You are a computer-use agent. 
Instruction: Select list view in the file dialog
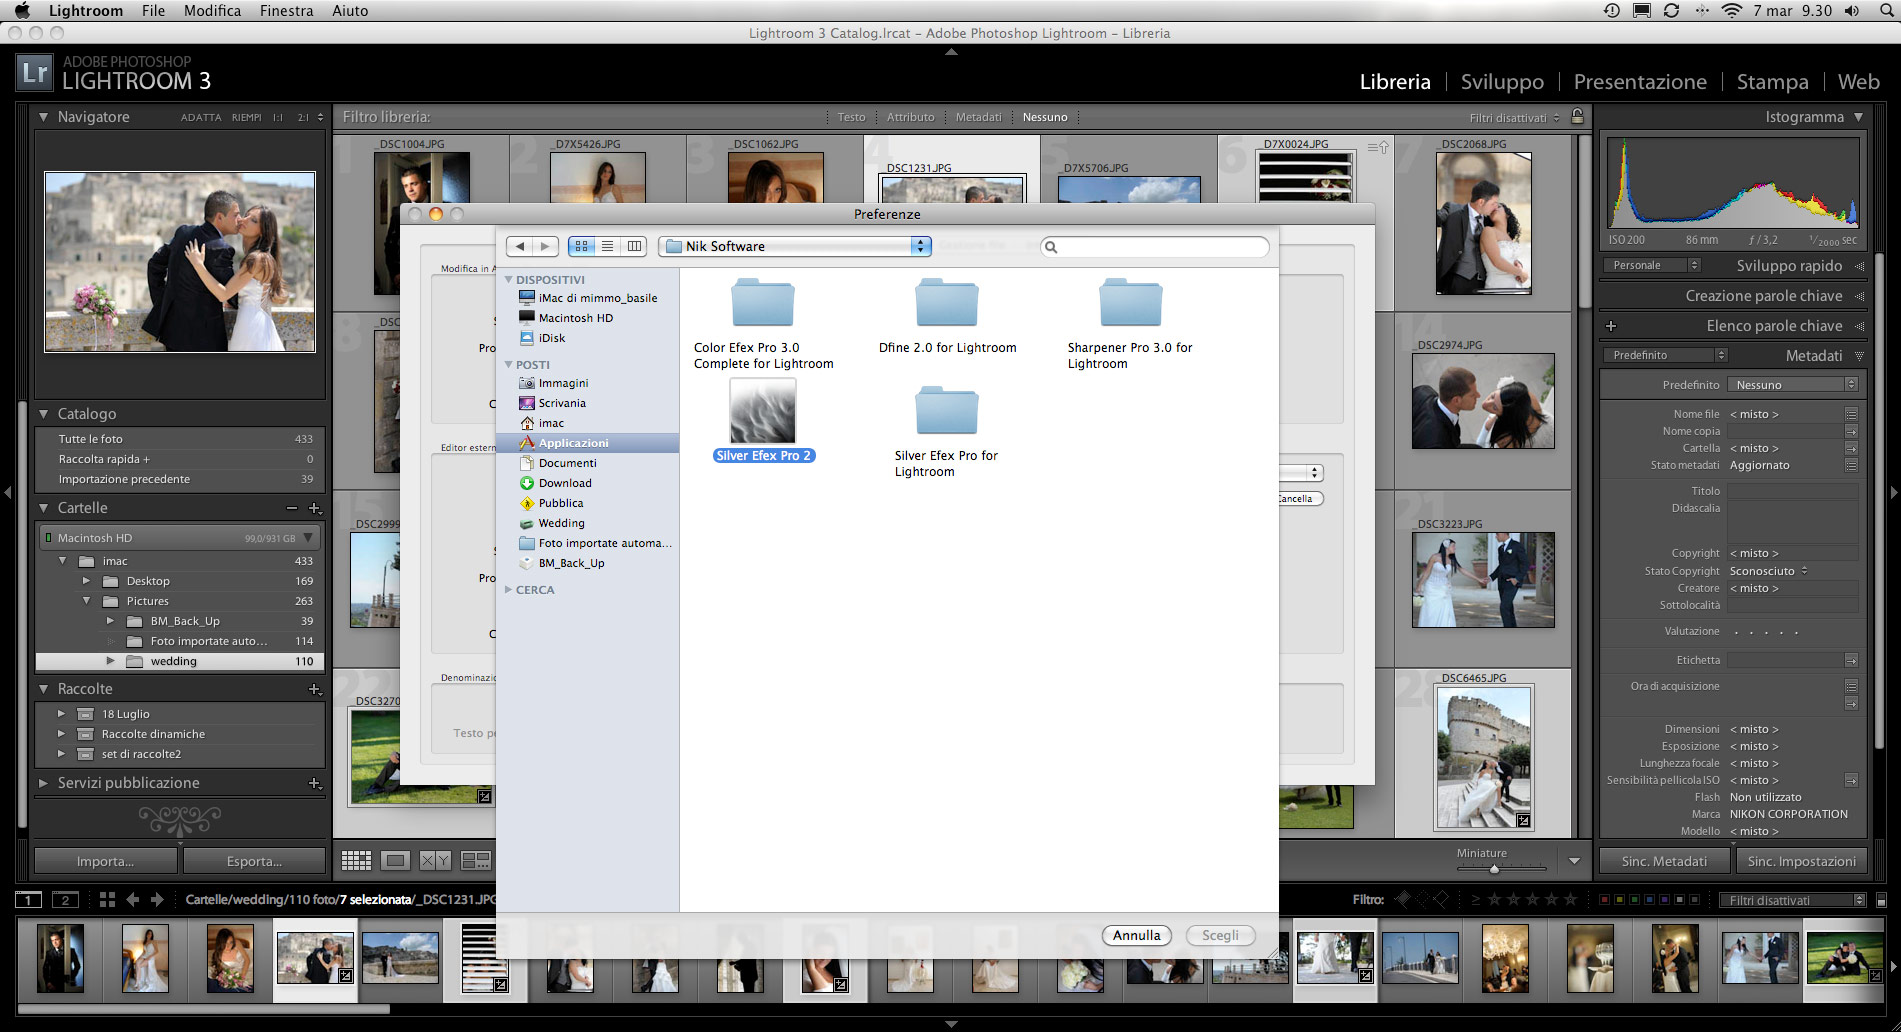tap(607, 246)
